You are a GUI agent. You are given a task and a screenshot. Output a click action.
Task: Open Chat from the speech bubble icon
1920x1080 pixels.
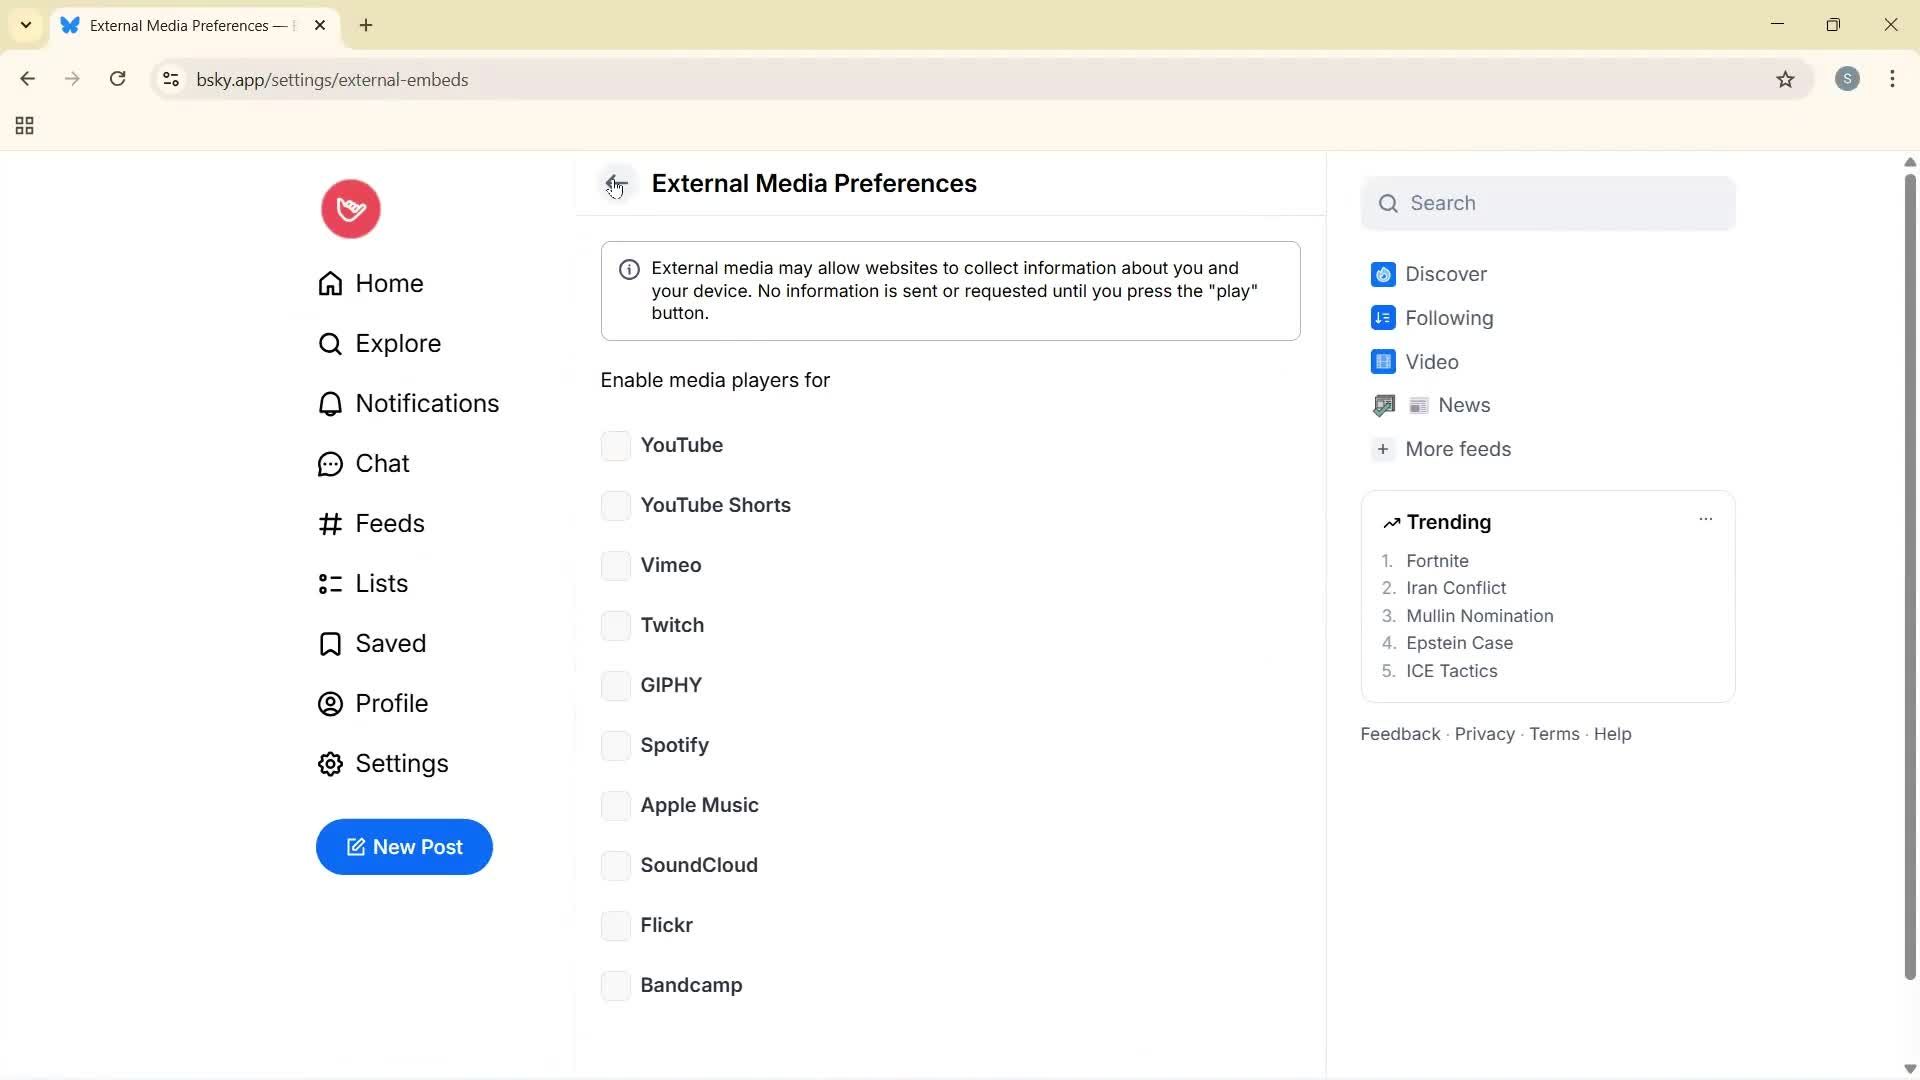click(330, 463)
